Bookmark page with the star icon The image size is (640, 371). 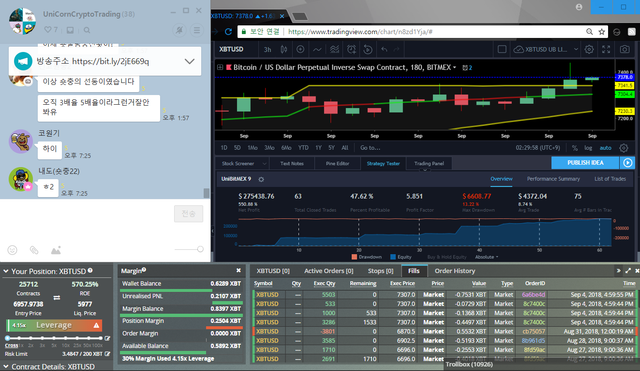point(602,32)
